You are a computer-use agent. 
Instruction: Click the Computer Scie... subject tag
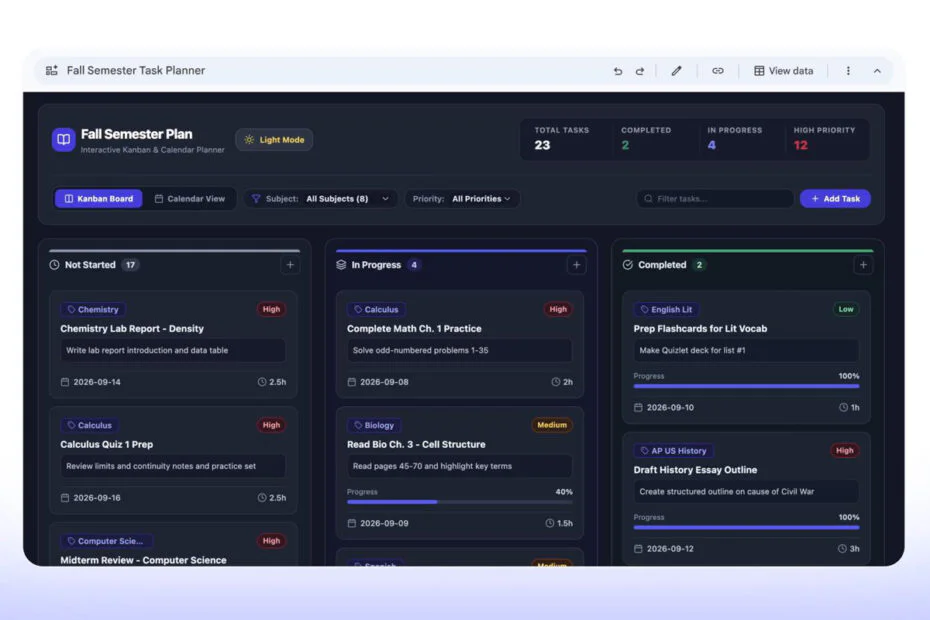coord(106,541)
